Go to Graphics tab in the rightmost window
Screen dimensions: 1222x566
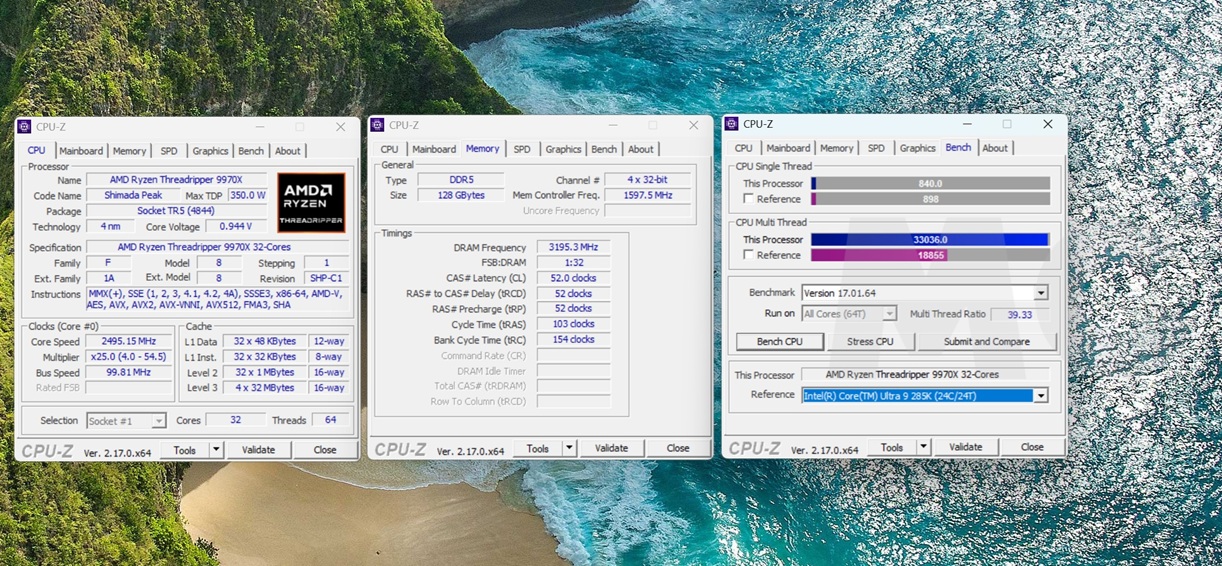tap(917, 148)
